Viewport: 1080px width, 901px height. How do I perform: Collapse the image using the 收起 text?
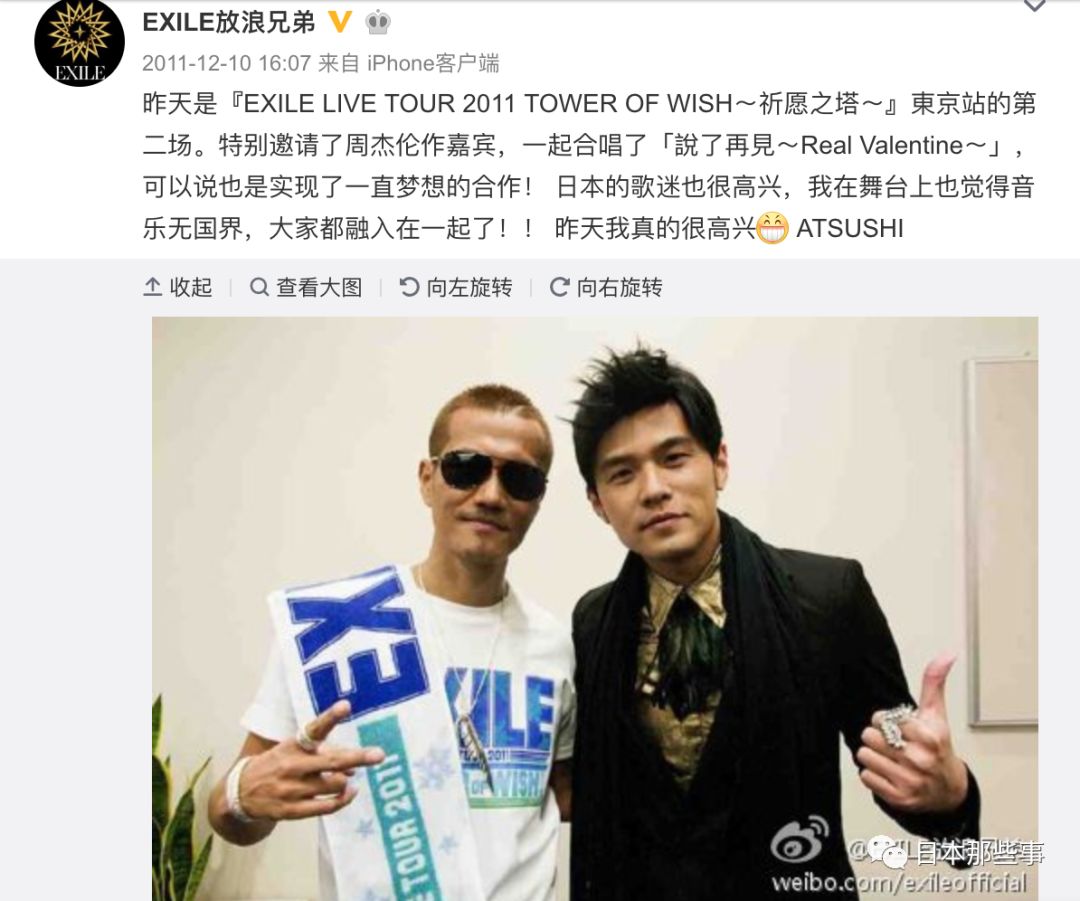click(x=191, y=287)
